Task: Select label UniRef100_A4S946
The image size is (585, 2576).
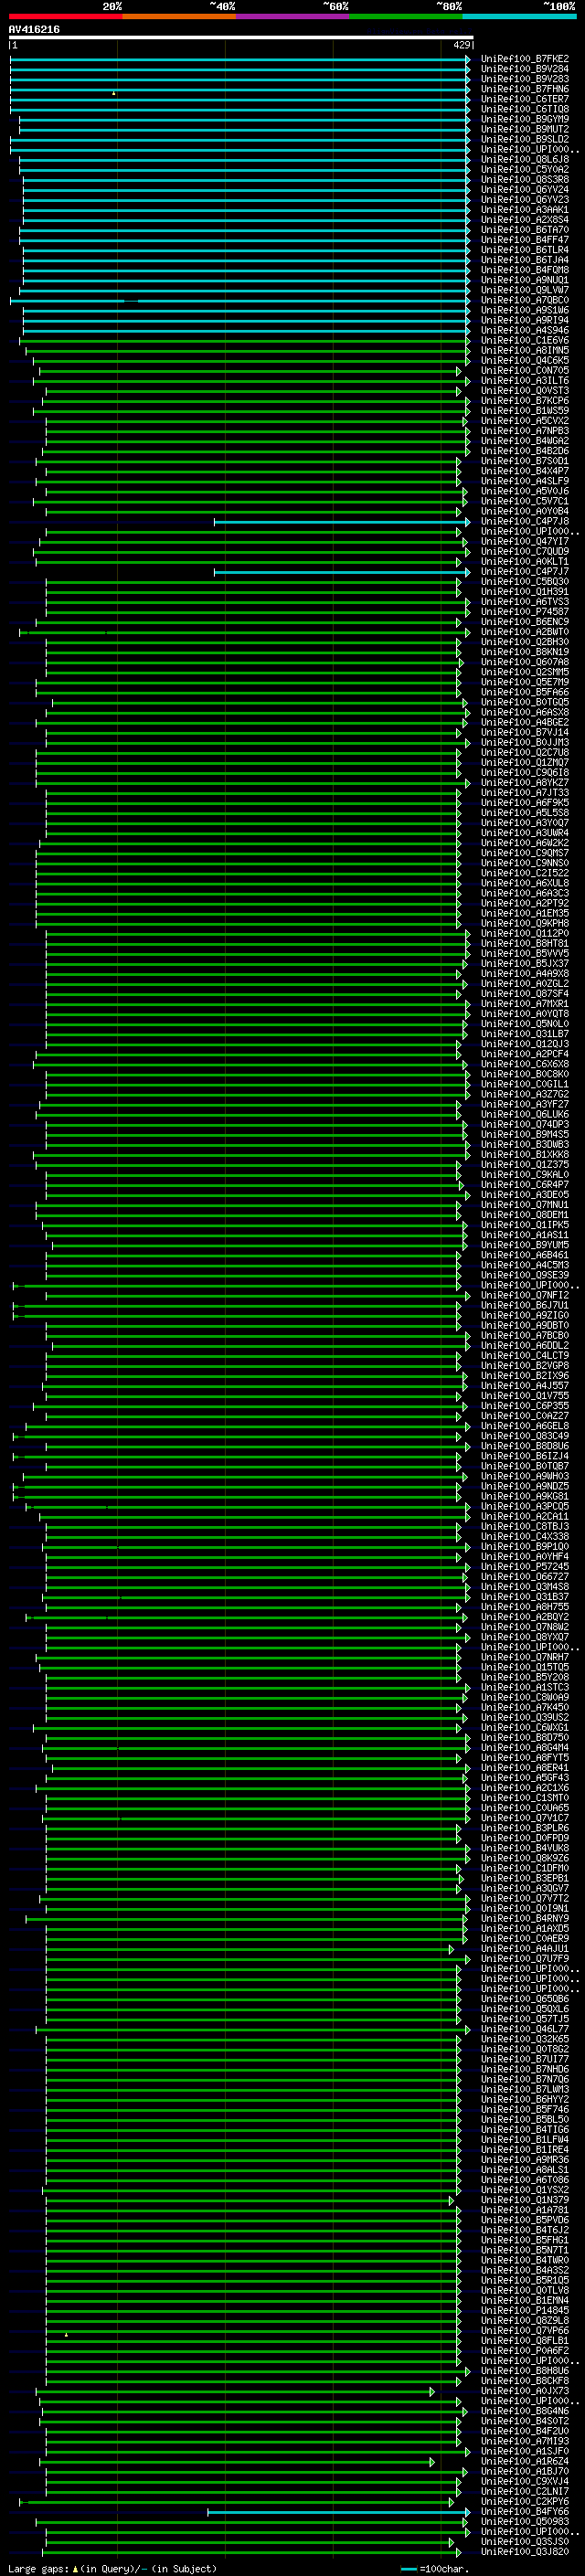Action: tap(525, 330)
